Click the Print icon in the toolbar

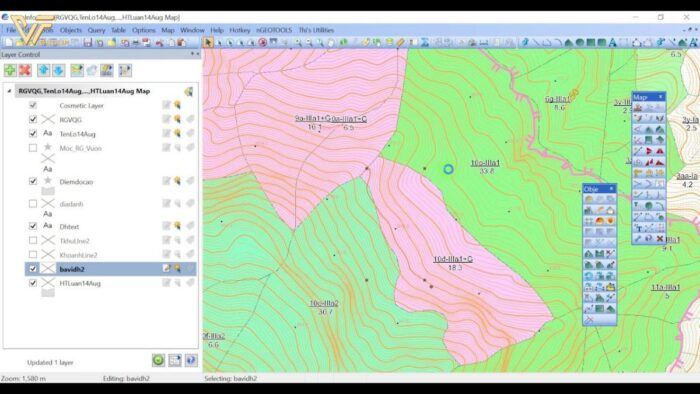[x=136, y=43]
